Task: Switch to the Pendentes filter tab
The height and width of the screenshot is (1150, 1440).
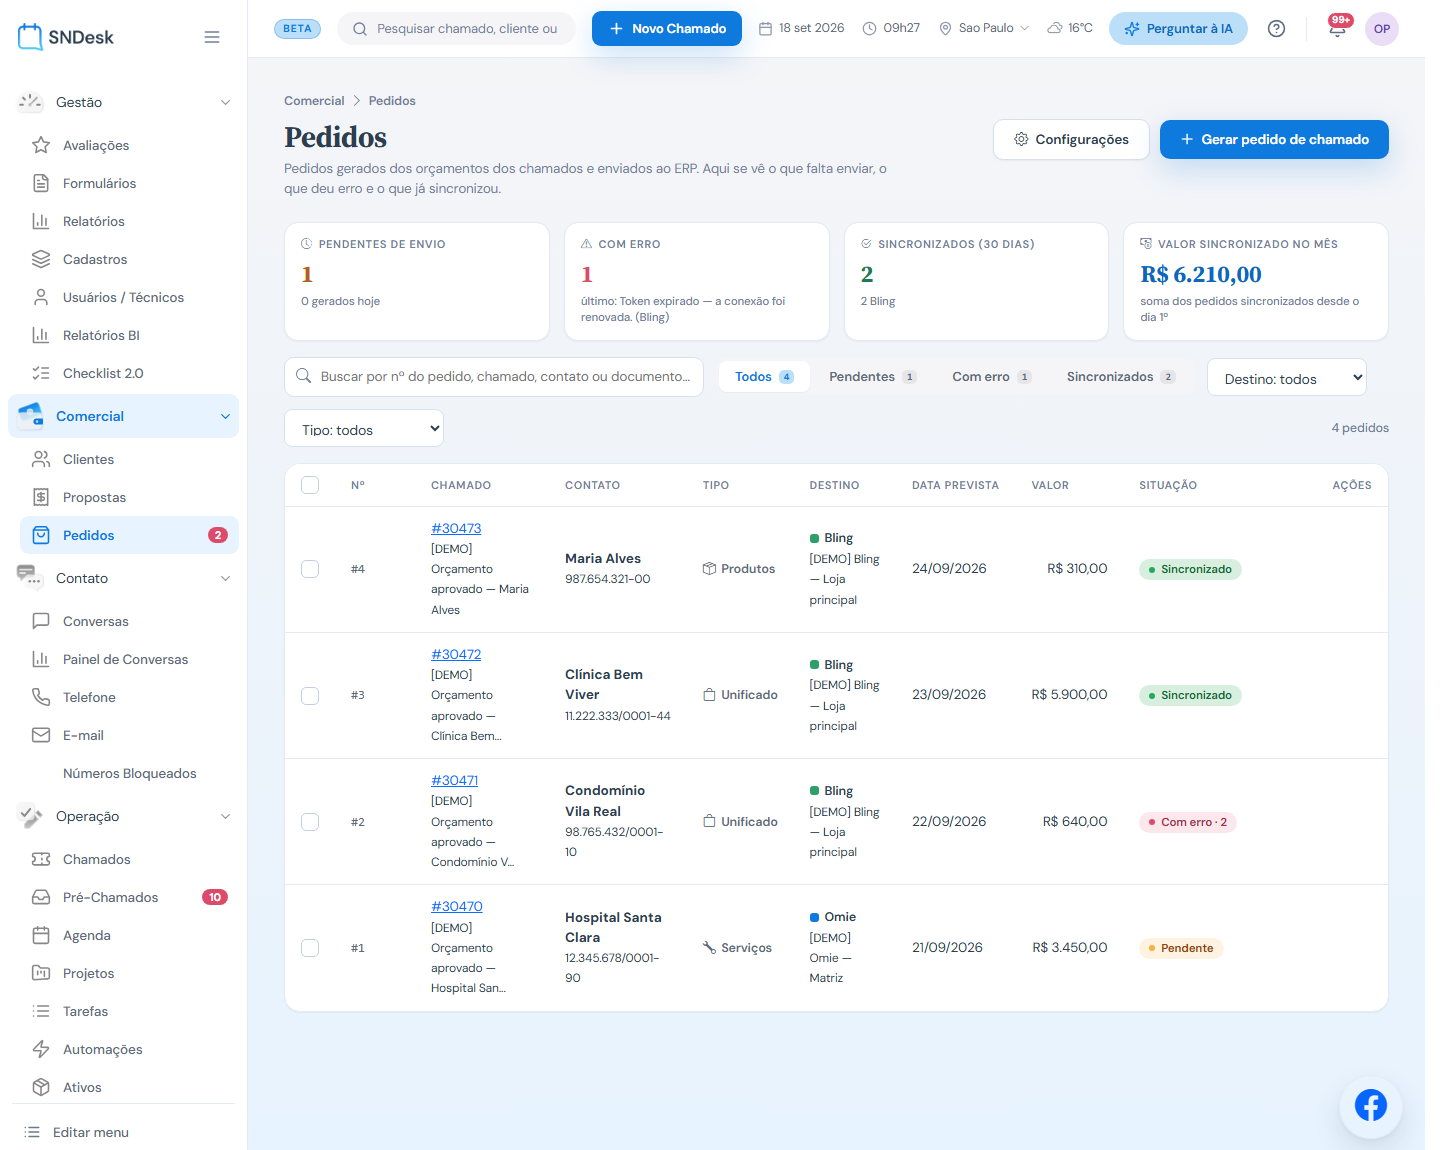Action: tap(872, 377)
